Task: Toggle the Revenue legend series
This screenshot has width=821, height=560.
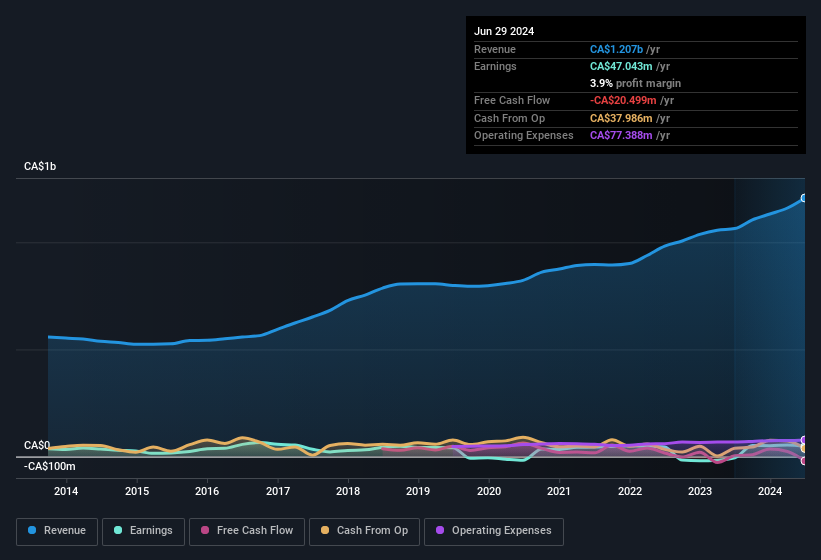Action: (x=57, y=531)
